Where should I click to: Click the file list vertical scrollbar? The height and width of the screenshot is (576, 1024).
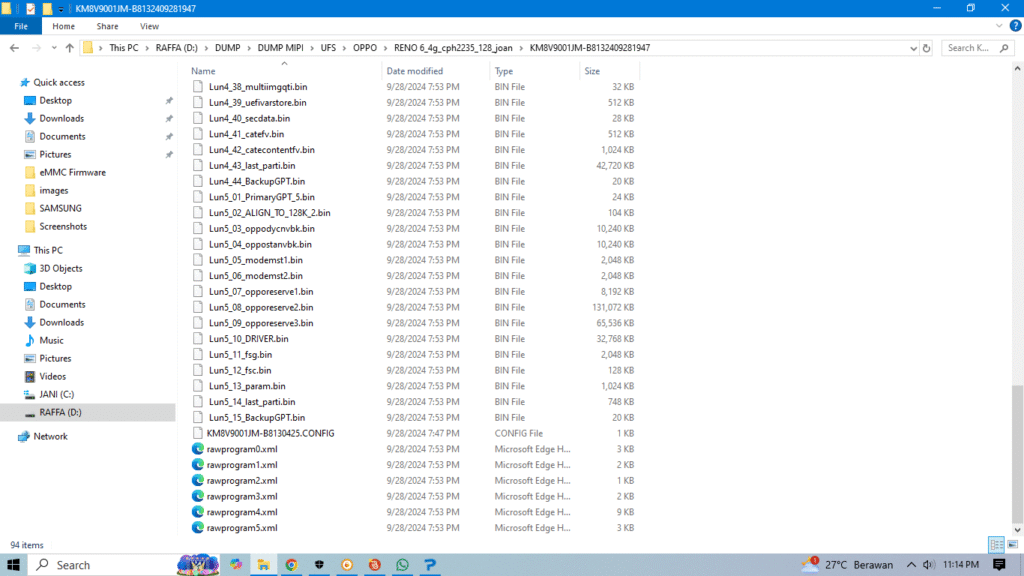pos(1017,453)
